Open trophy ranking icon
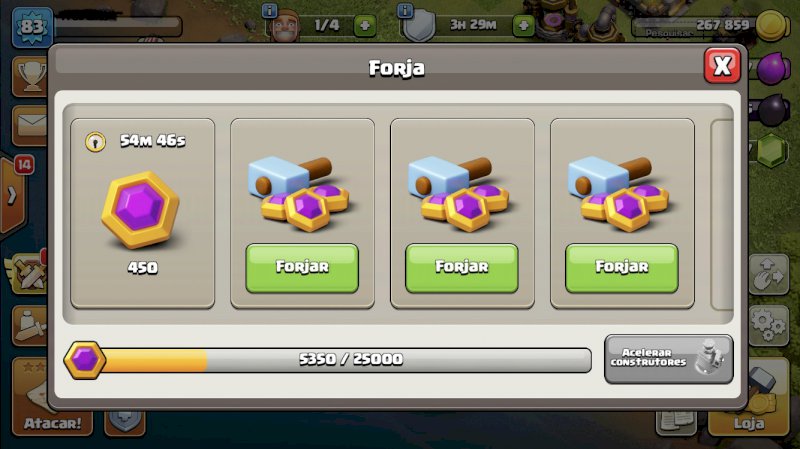Image resolution: width=800 pixels, height=449 pixels. [32, 77]
